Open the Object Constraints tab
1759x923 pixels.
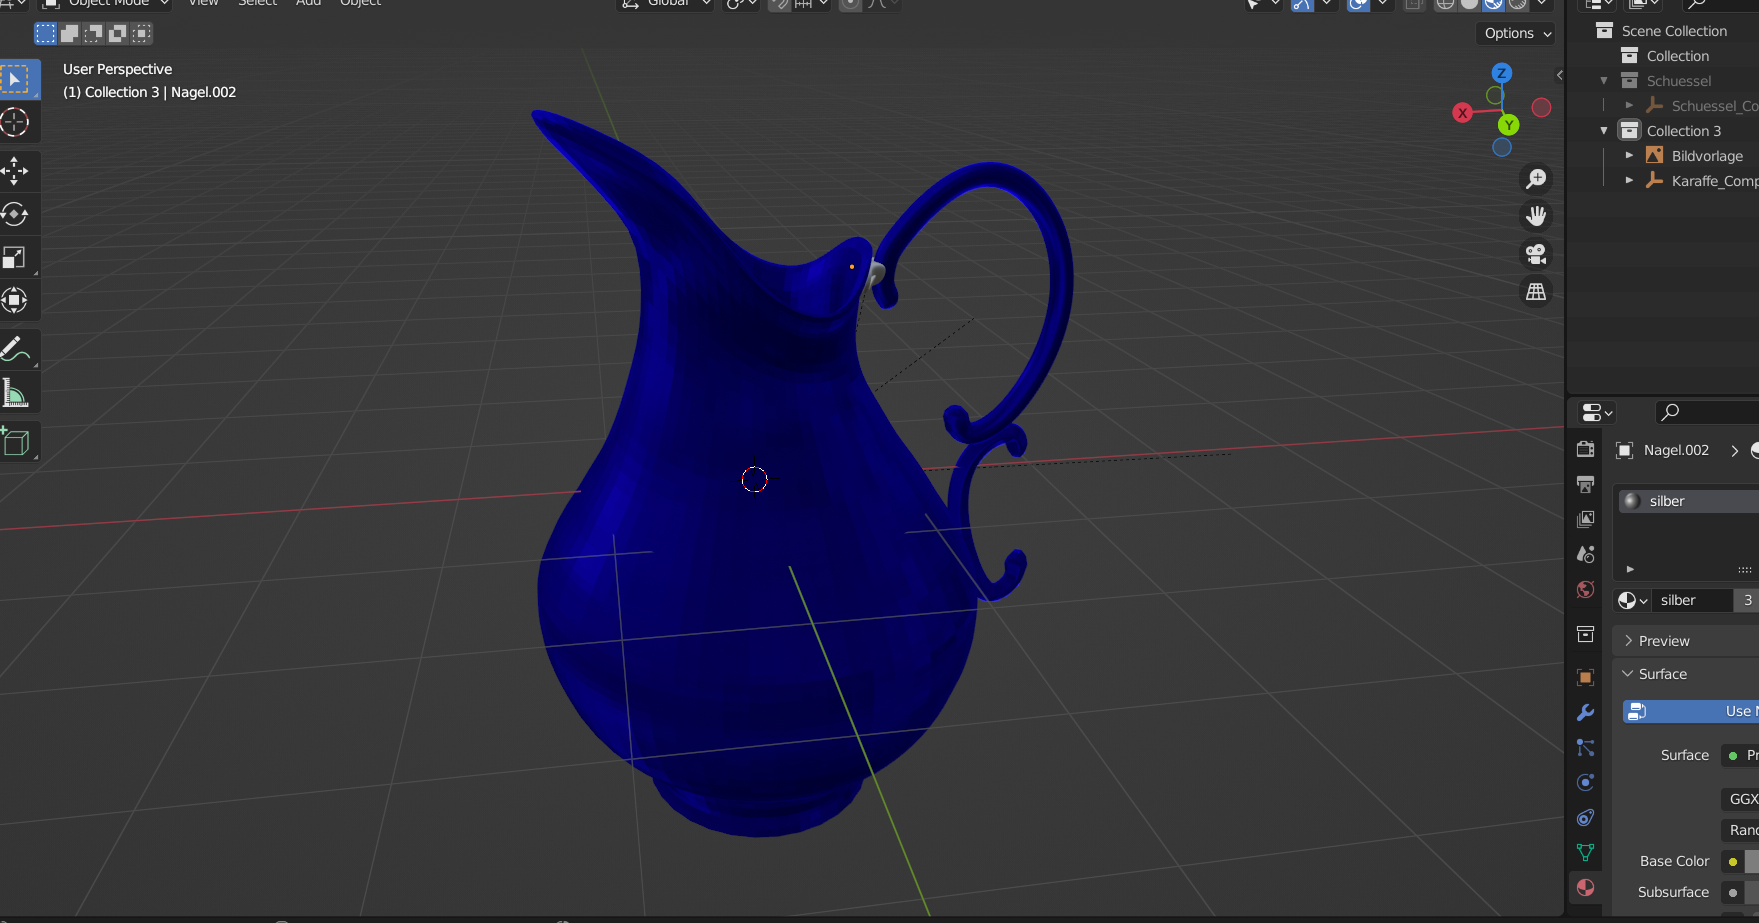pyautogui.click(x=1585, y=818)
